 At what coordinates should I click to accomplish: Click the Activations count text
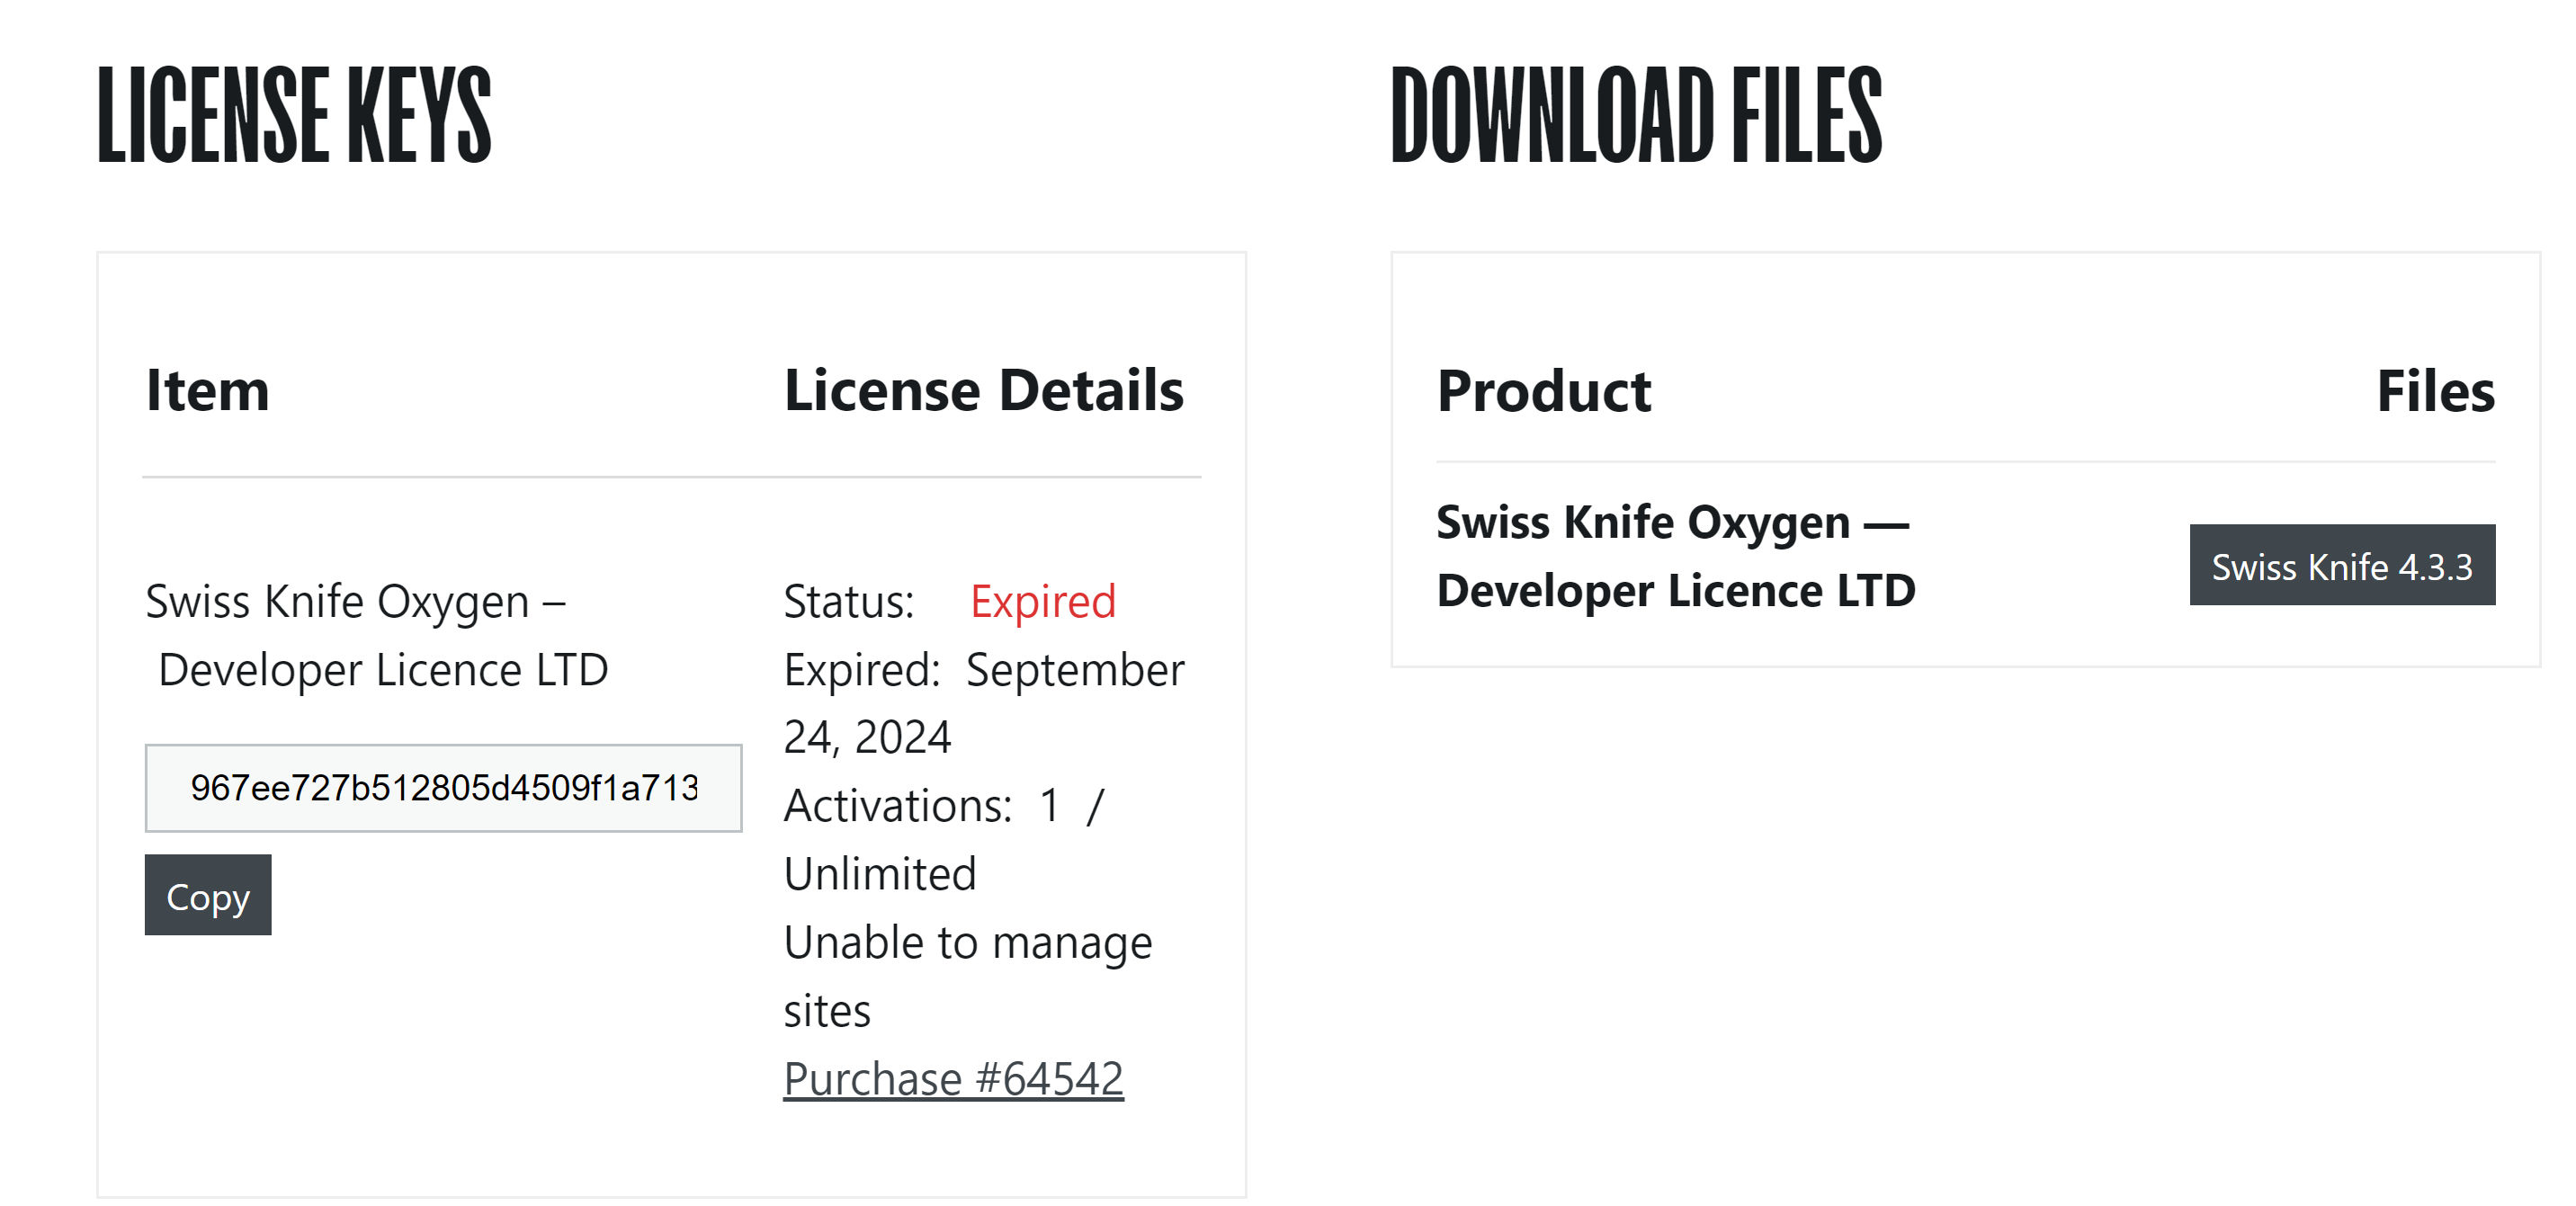tap(944, 806)
